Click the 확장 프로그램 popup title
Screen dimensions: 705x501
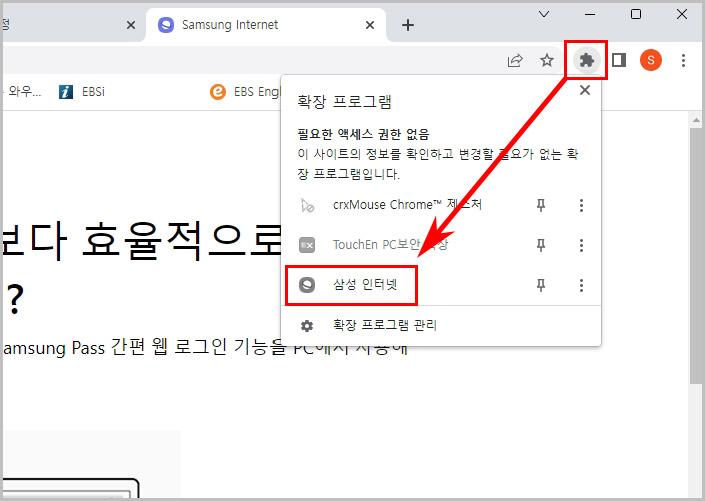point(344,102)
